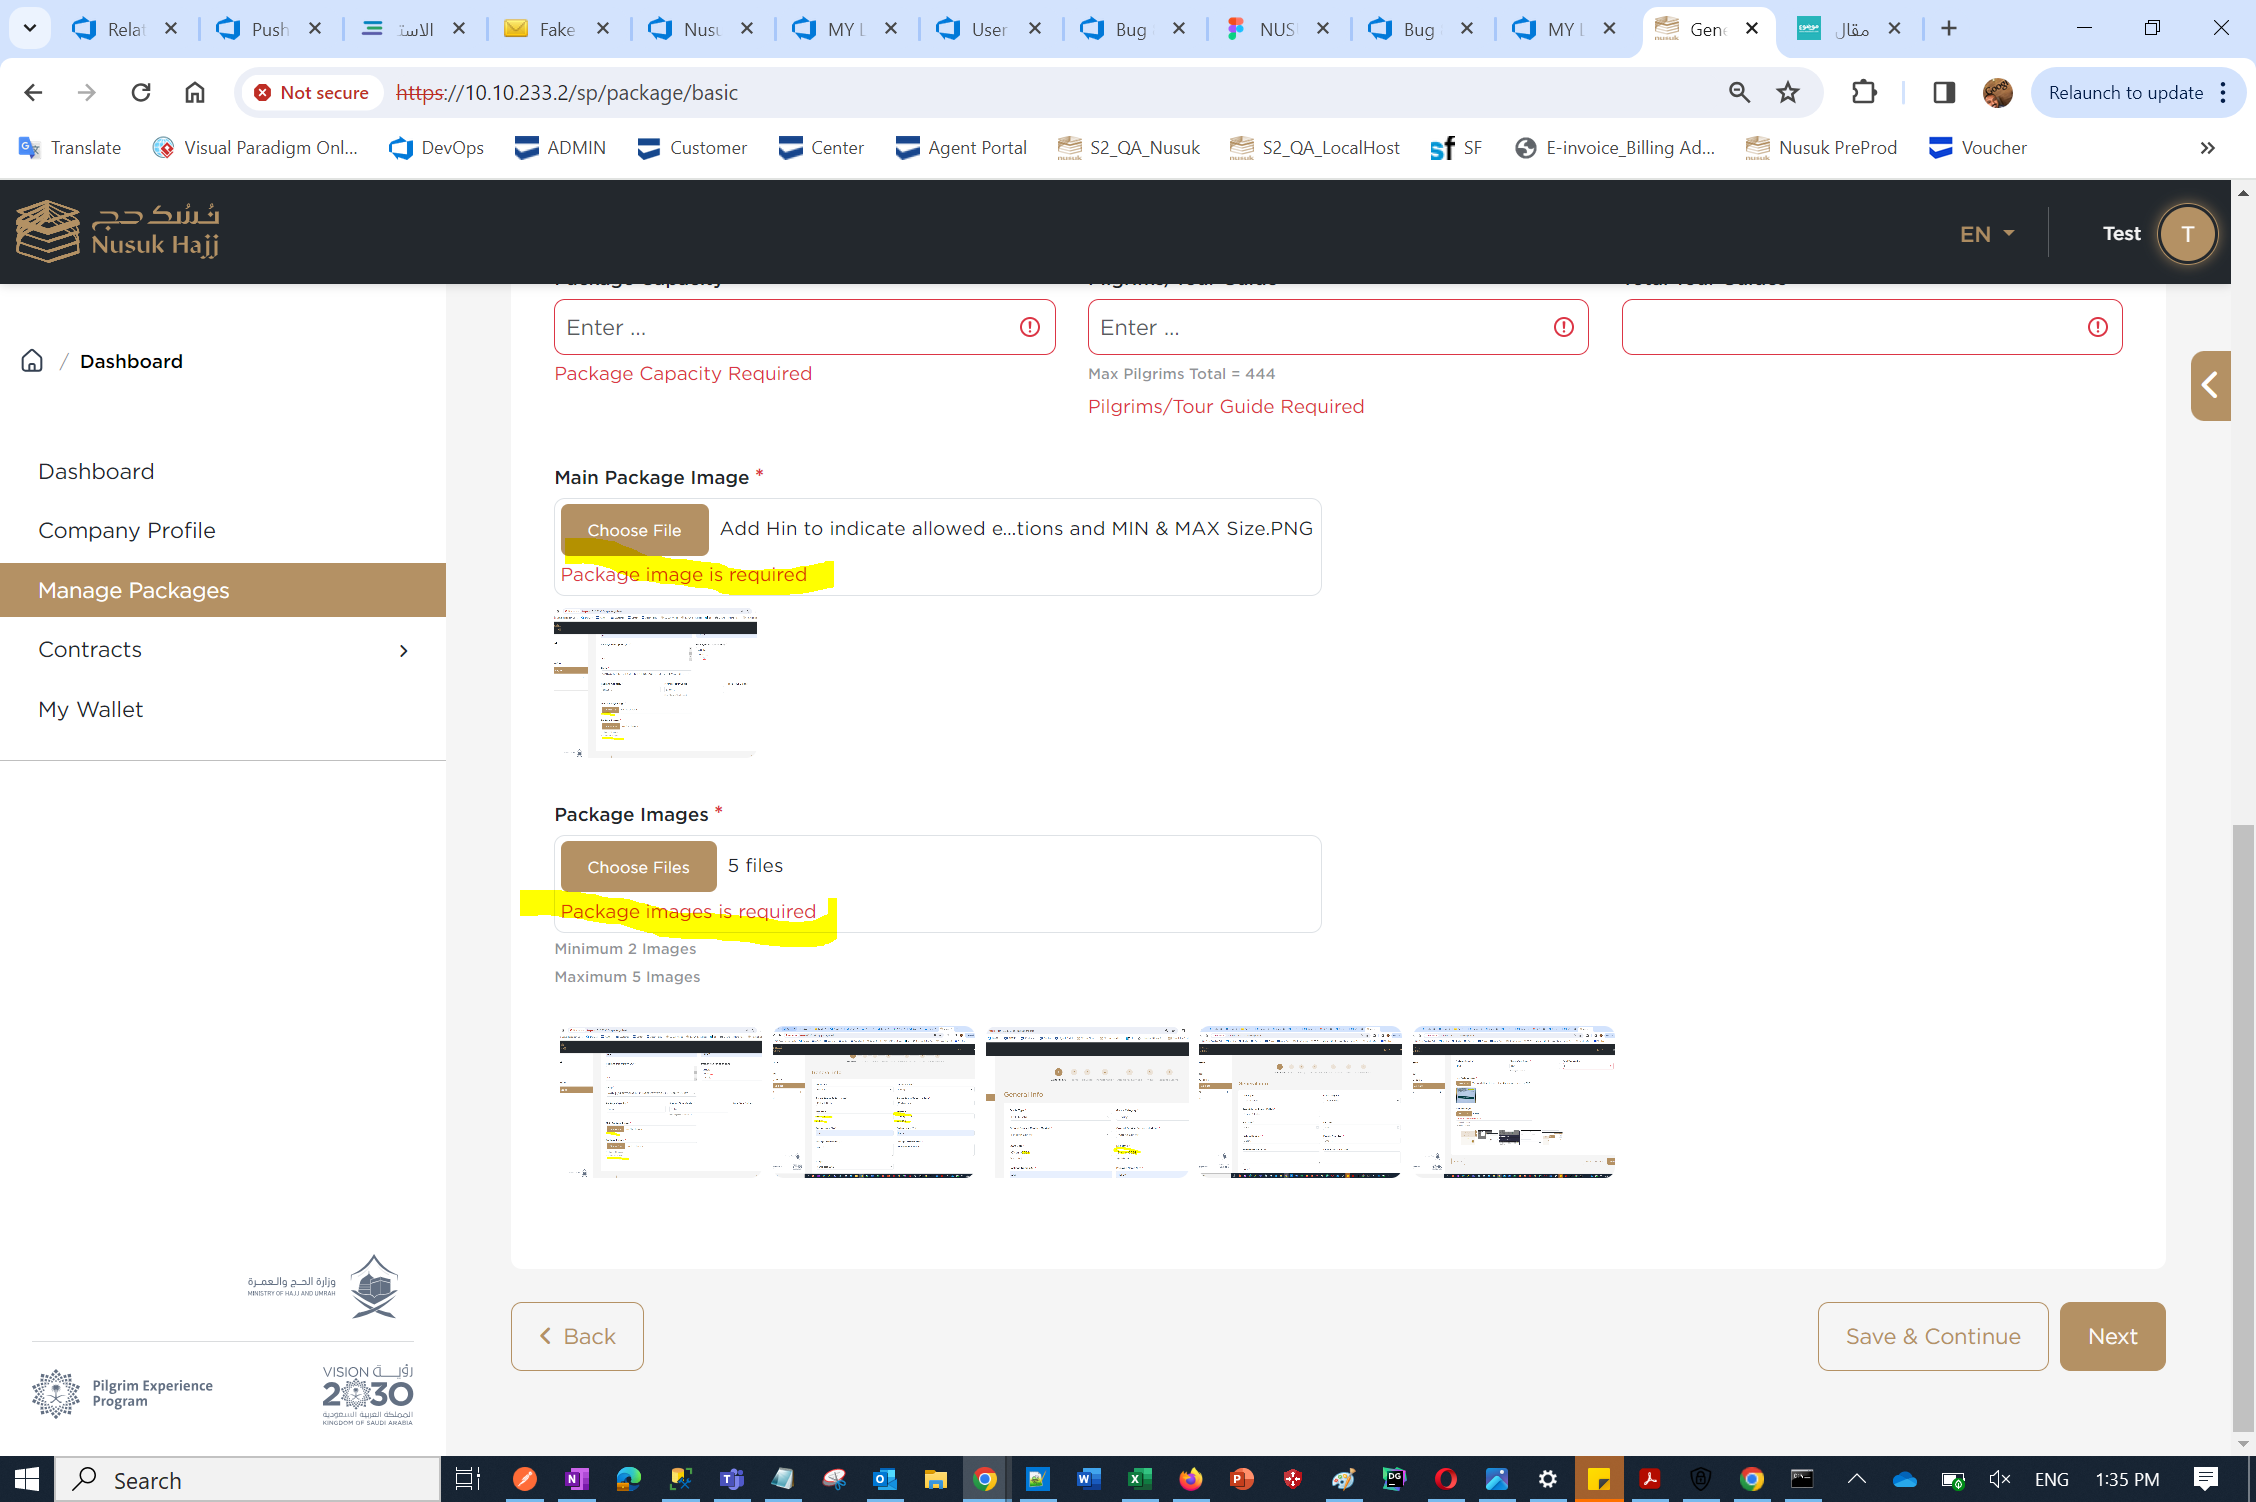Open My Wallet sidebar item

pos(91,709)
